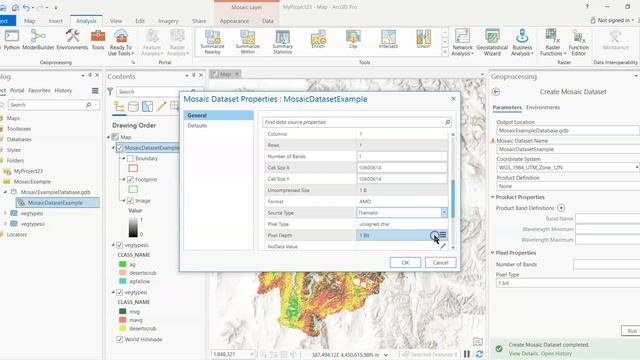Toggle the Image sublayer checkbox
This screenshot has width=640, height=360.
130,201
